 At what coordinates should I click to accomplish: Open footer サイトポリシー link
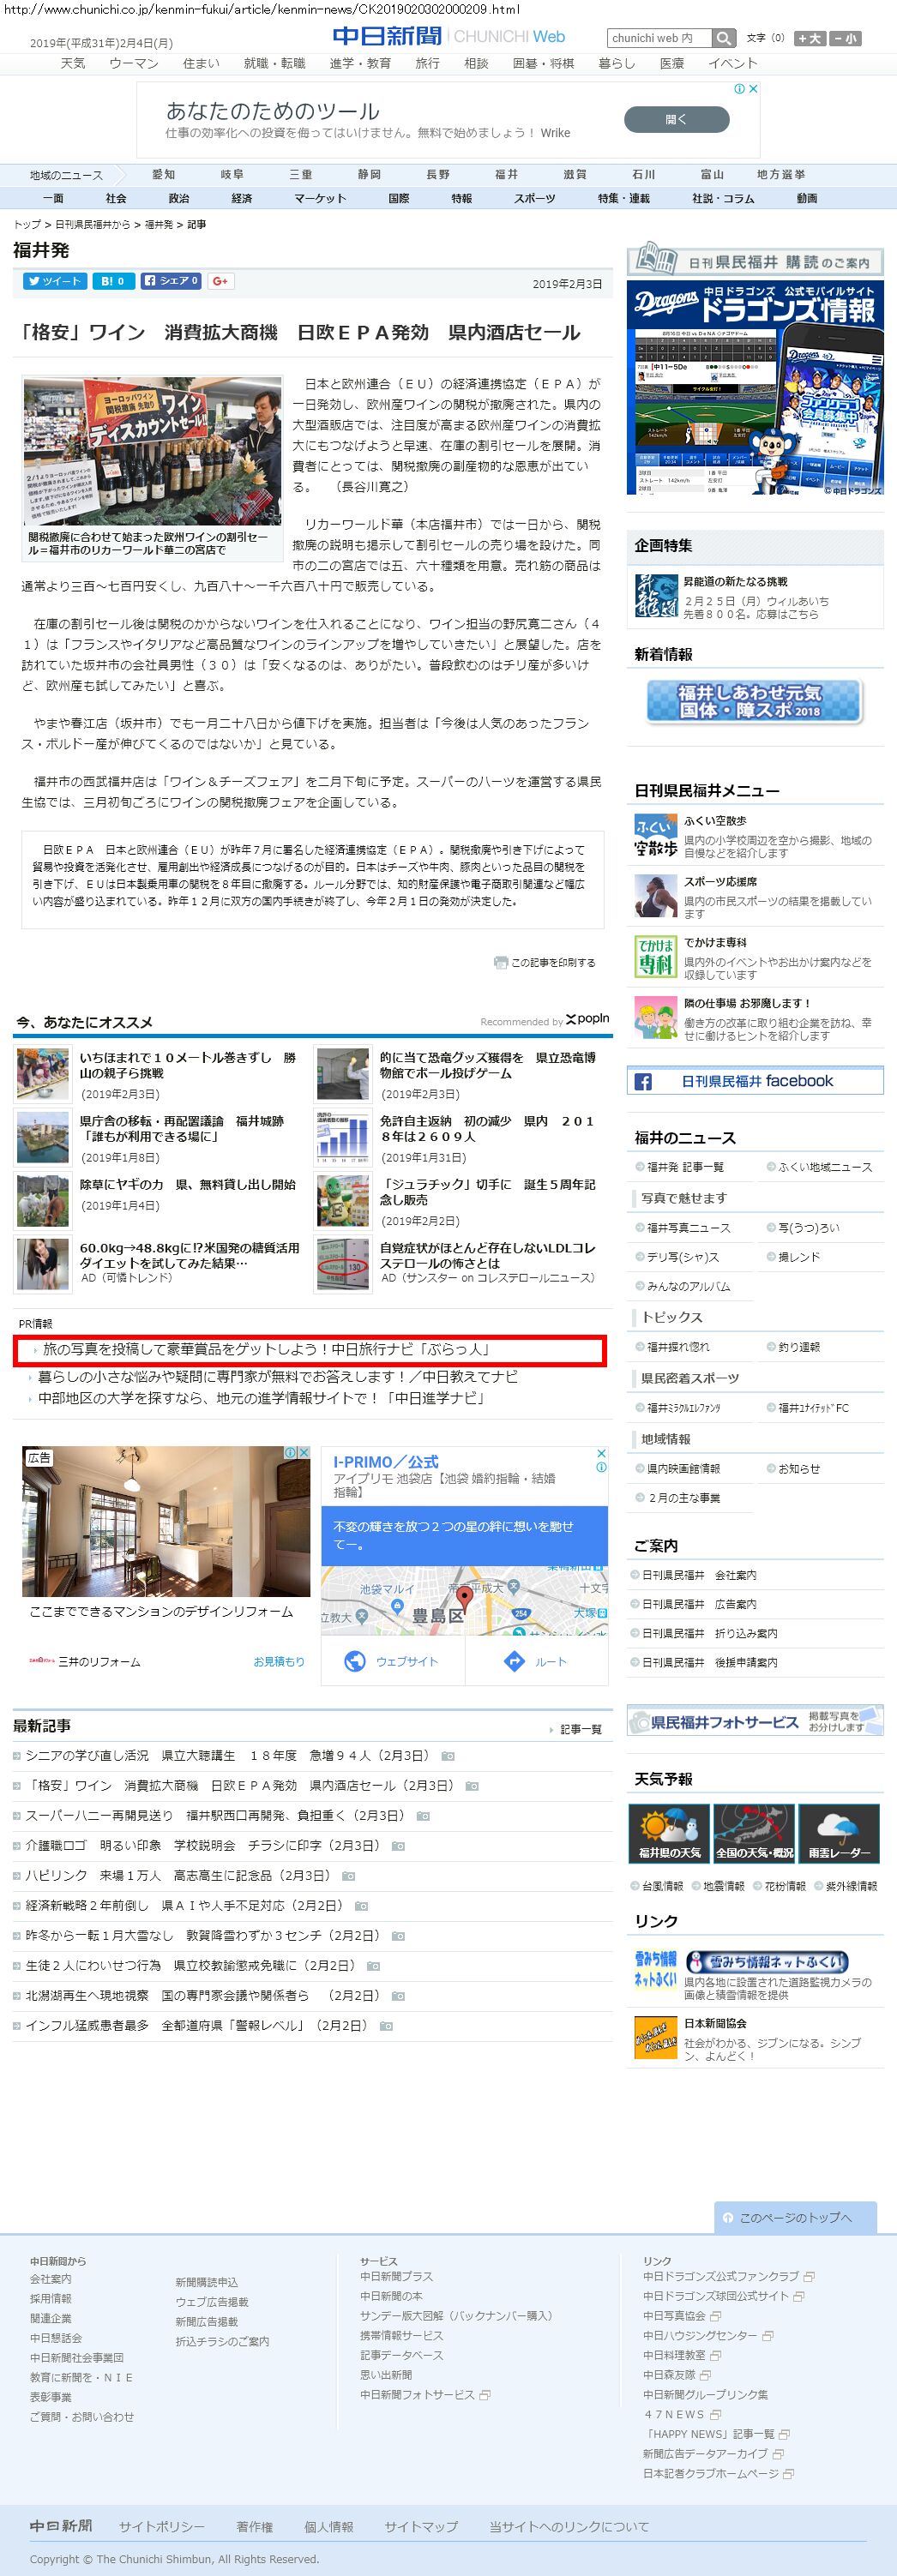pos(161,2526)
